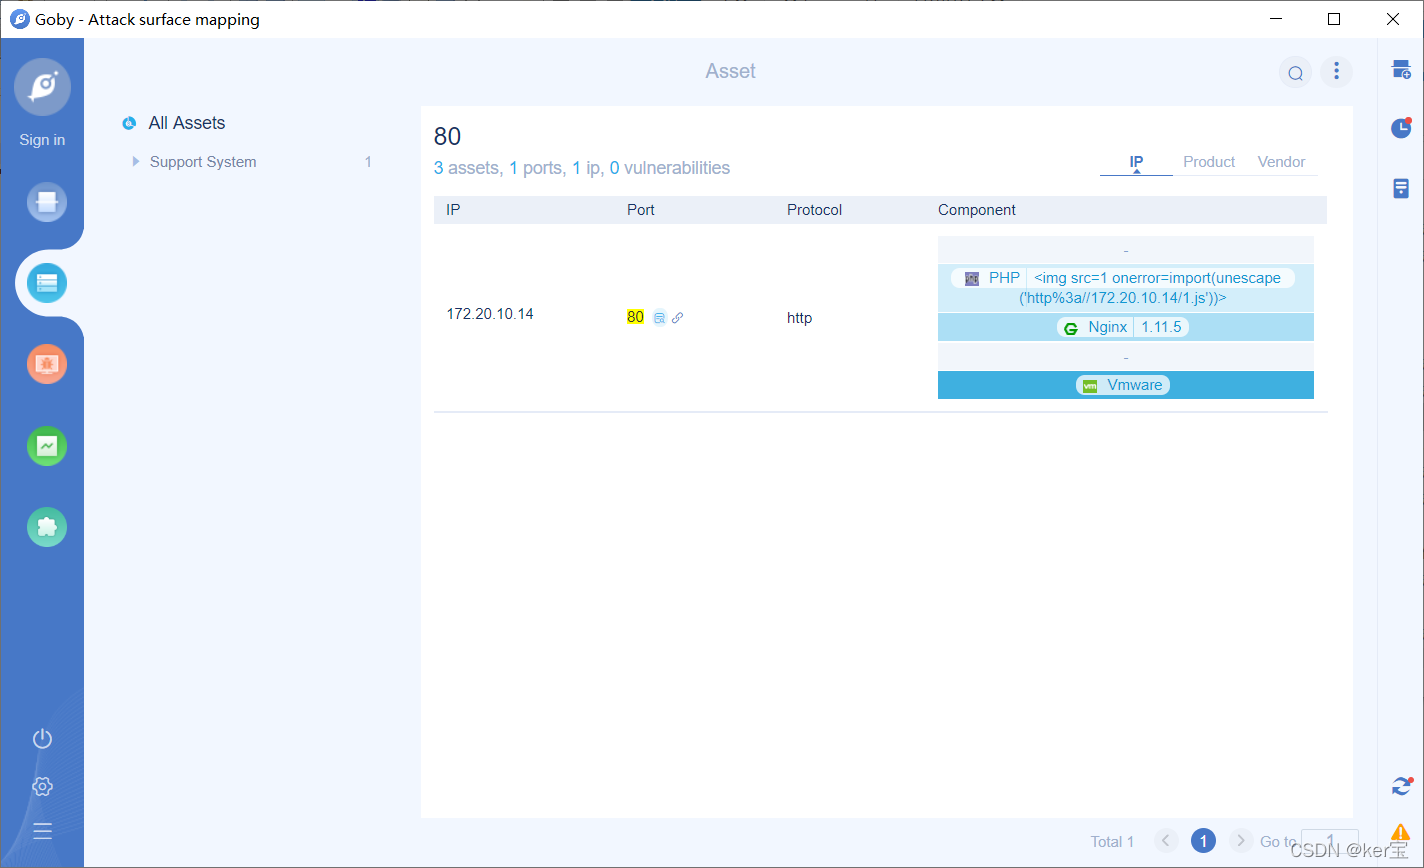Click the Vmware logo icon
The height and width of the screenshot is (868, 1424).
(1090, 385)
